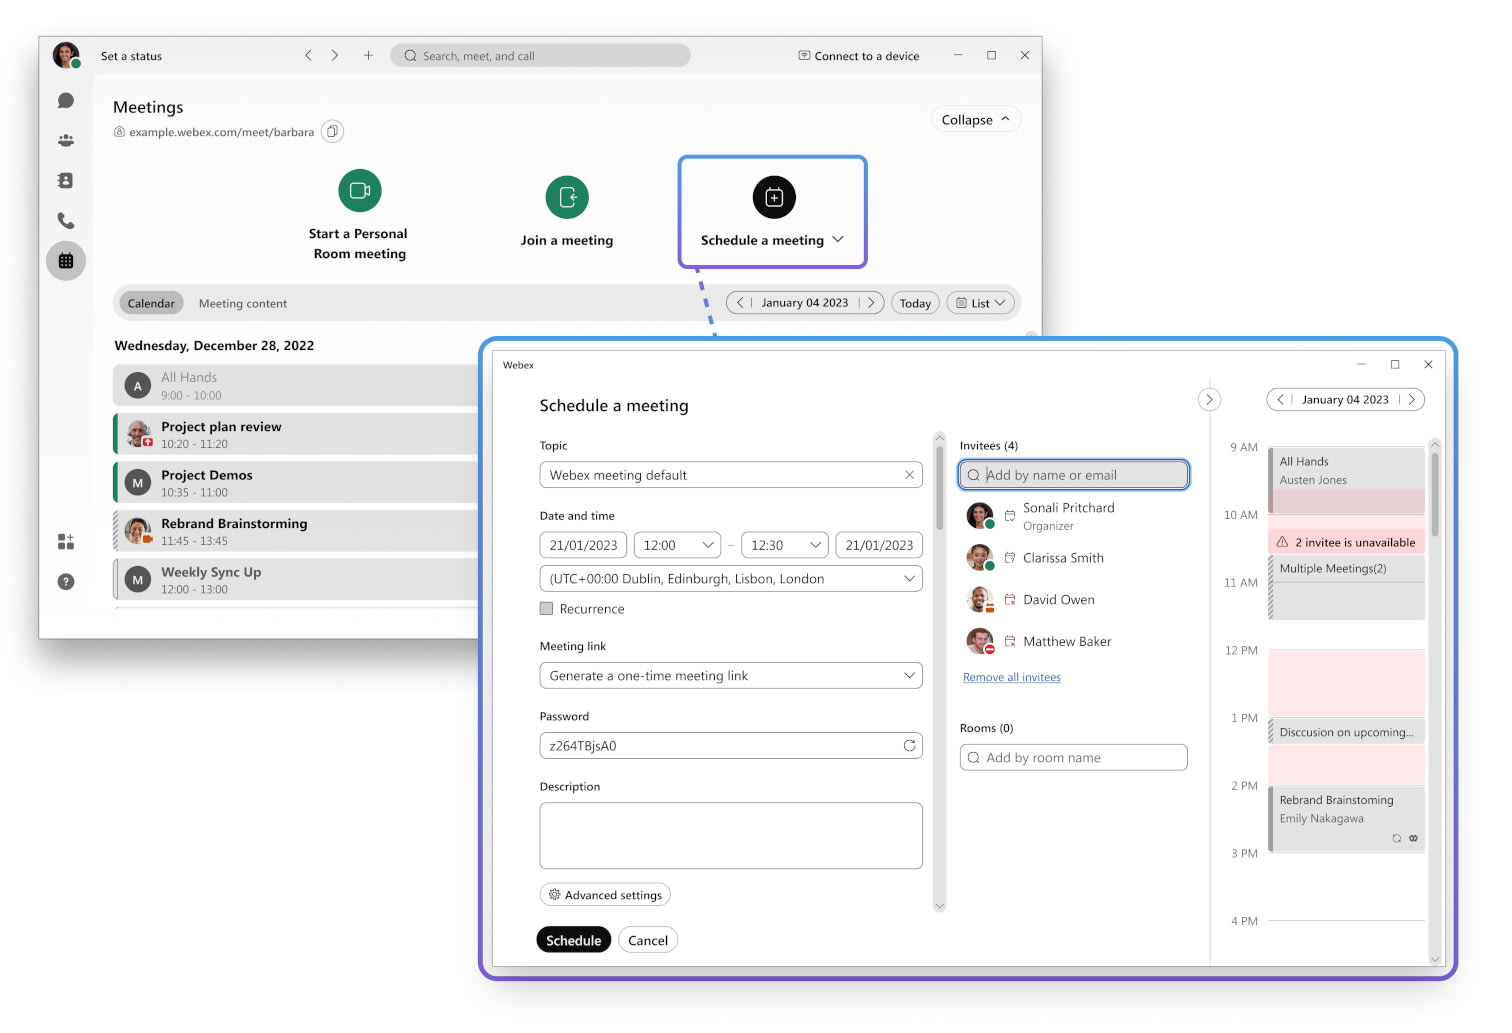
Task: Open the time zone dropdown
Action: pos(731,579)
